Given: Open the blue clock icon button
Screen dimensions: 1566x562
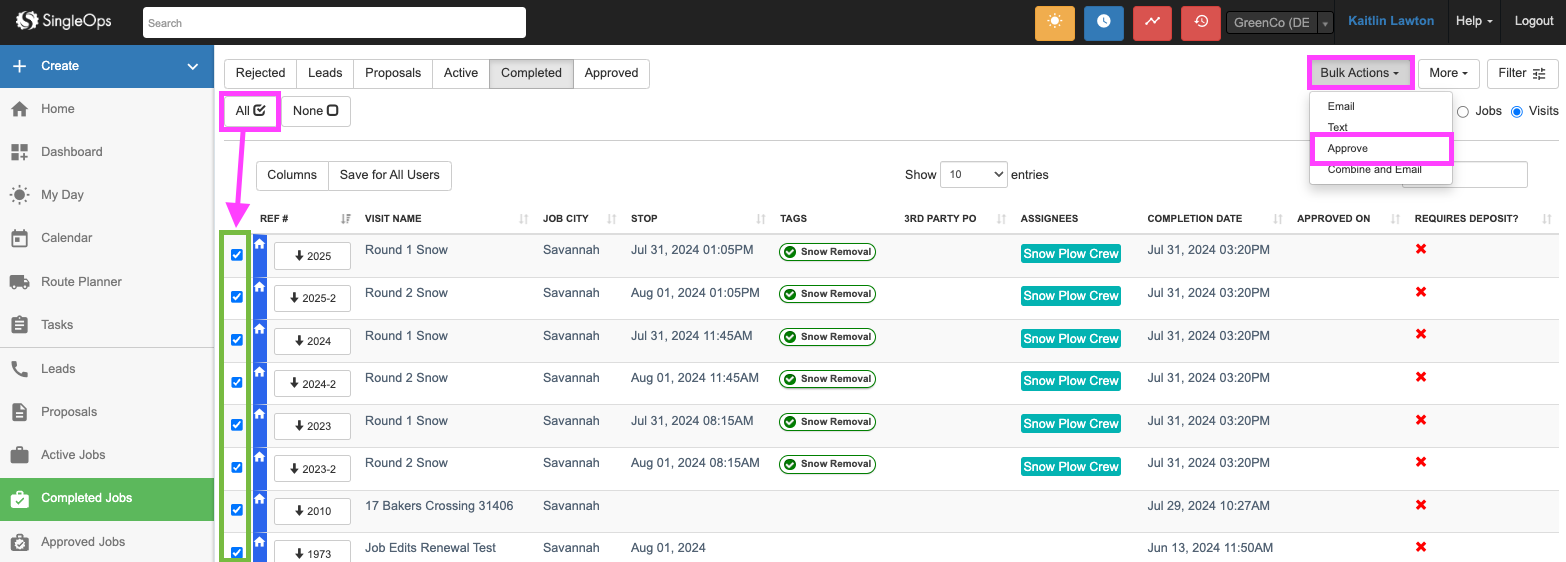Looking at the screenshot, I should [1103, 22].
